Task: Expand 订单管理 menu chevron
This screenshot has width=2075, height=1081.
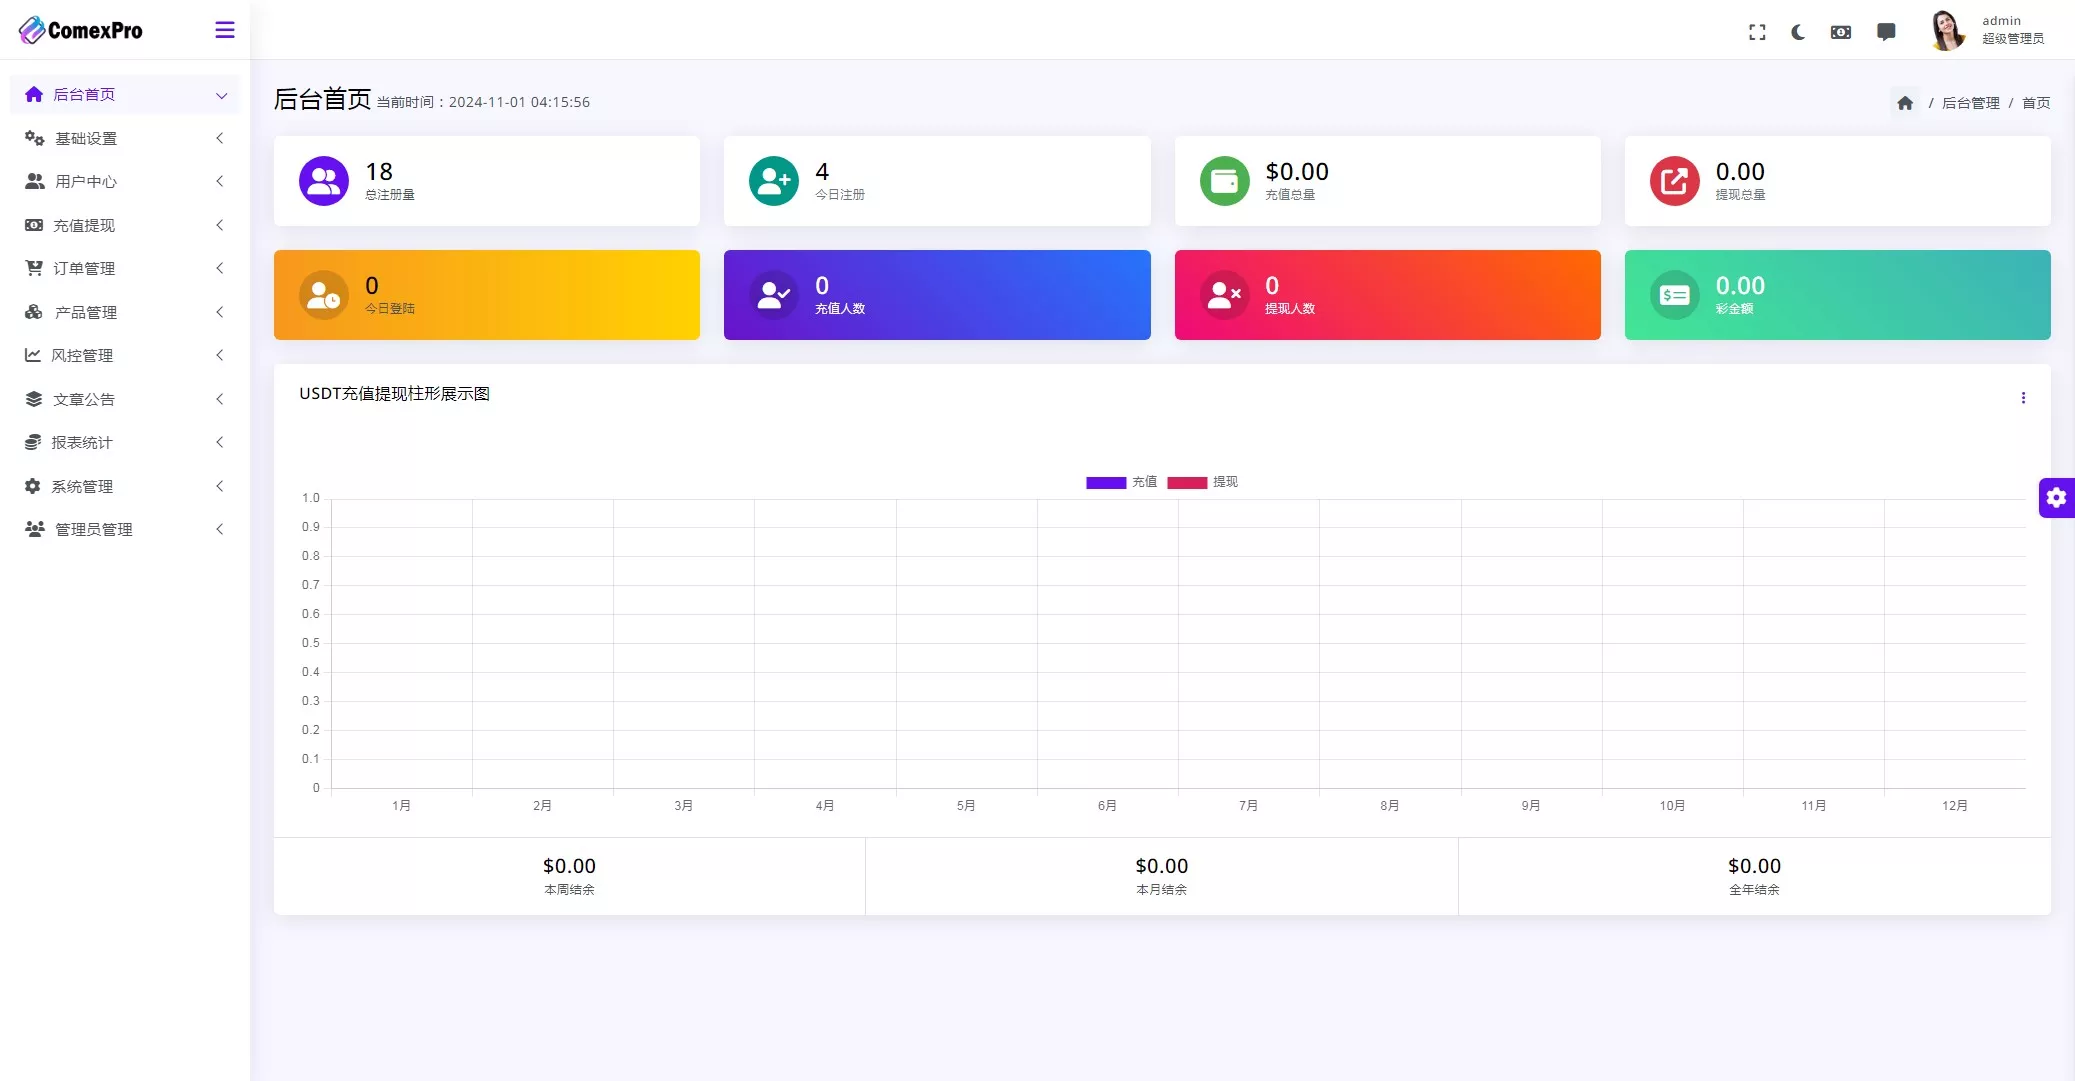Action: (220, 268)
